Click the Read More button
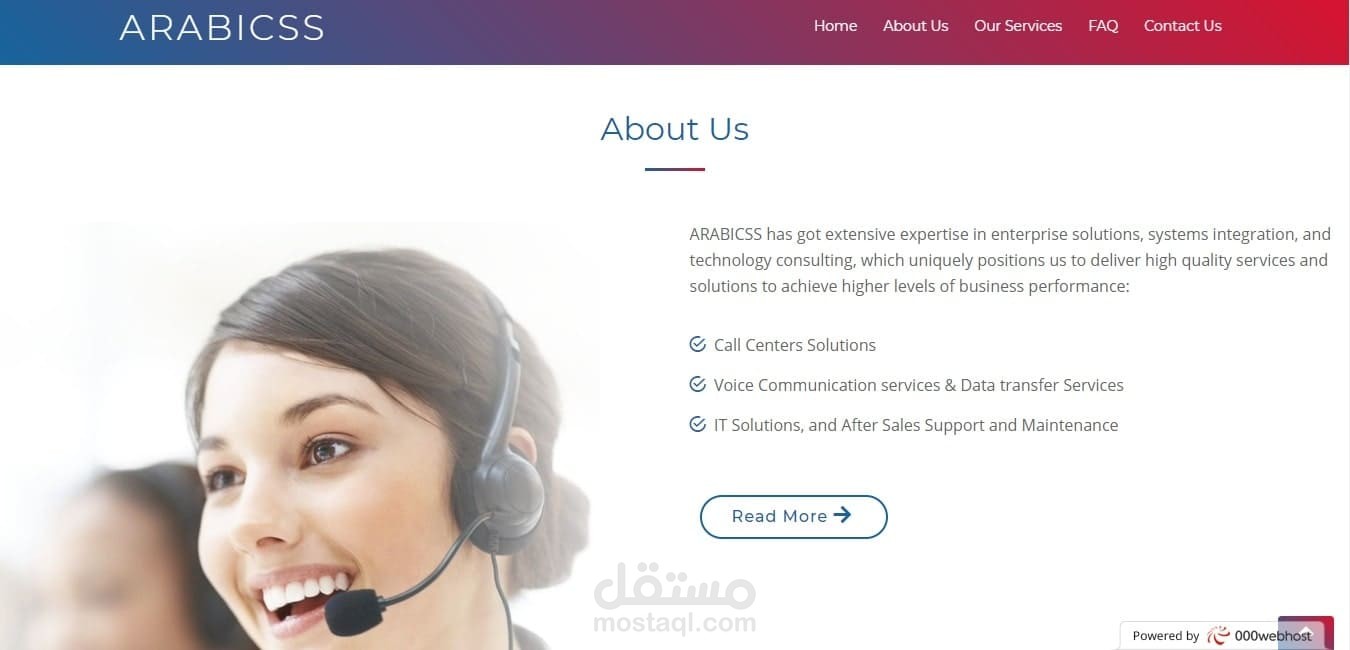The height and width of the screenshot is (650, 1350). [x=793, y=517]
